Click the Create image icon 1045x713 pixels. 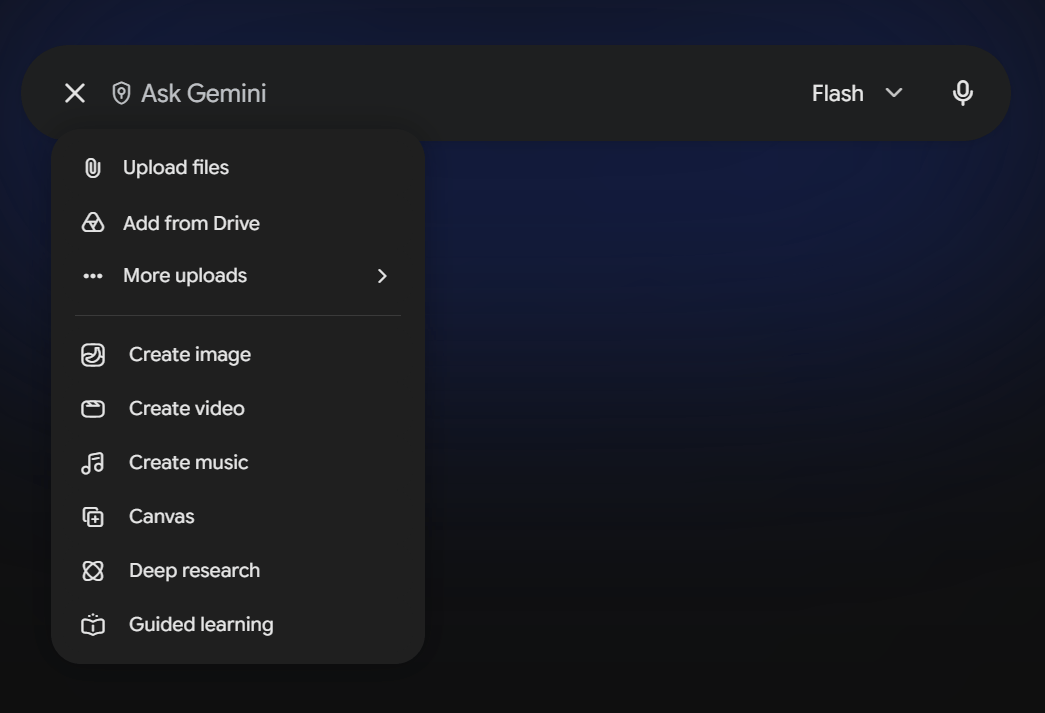point(93,355)
